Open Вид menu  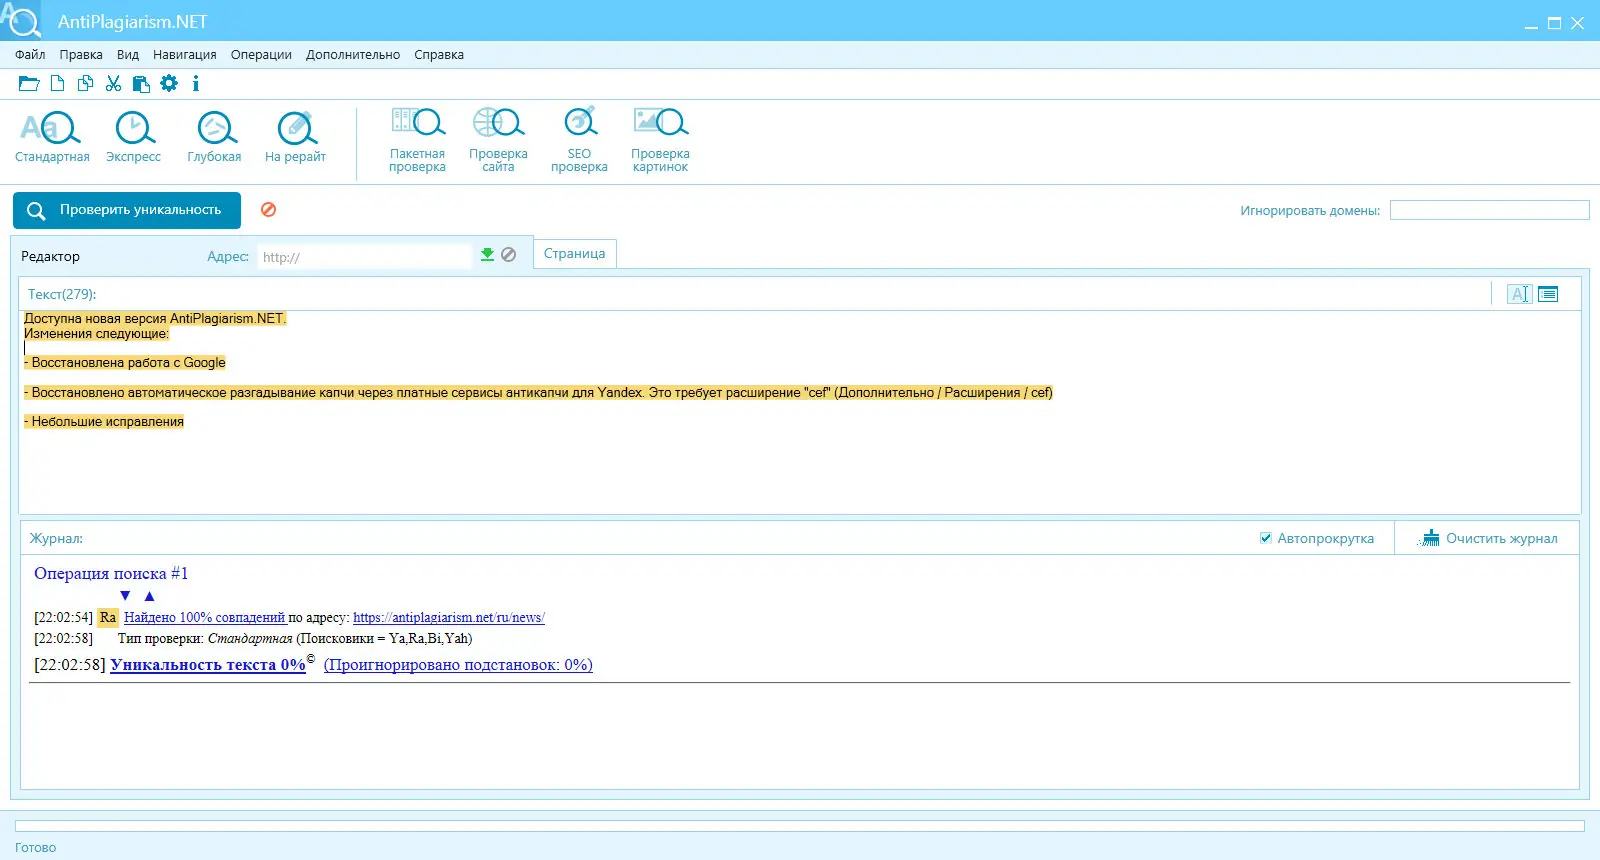click(128, 55)
